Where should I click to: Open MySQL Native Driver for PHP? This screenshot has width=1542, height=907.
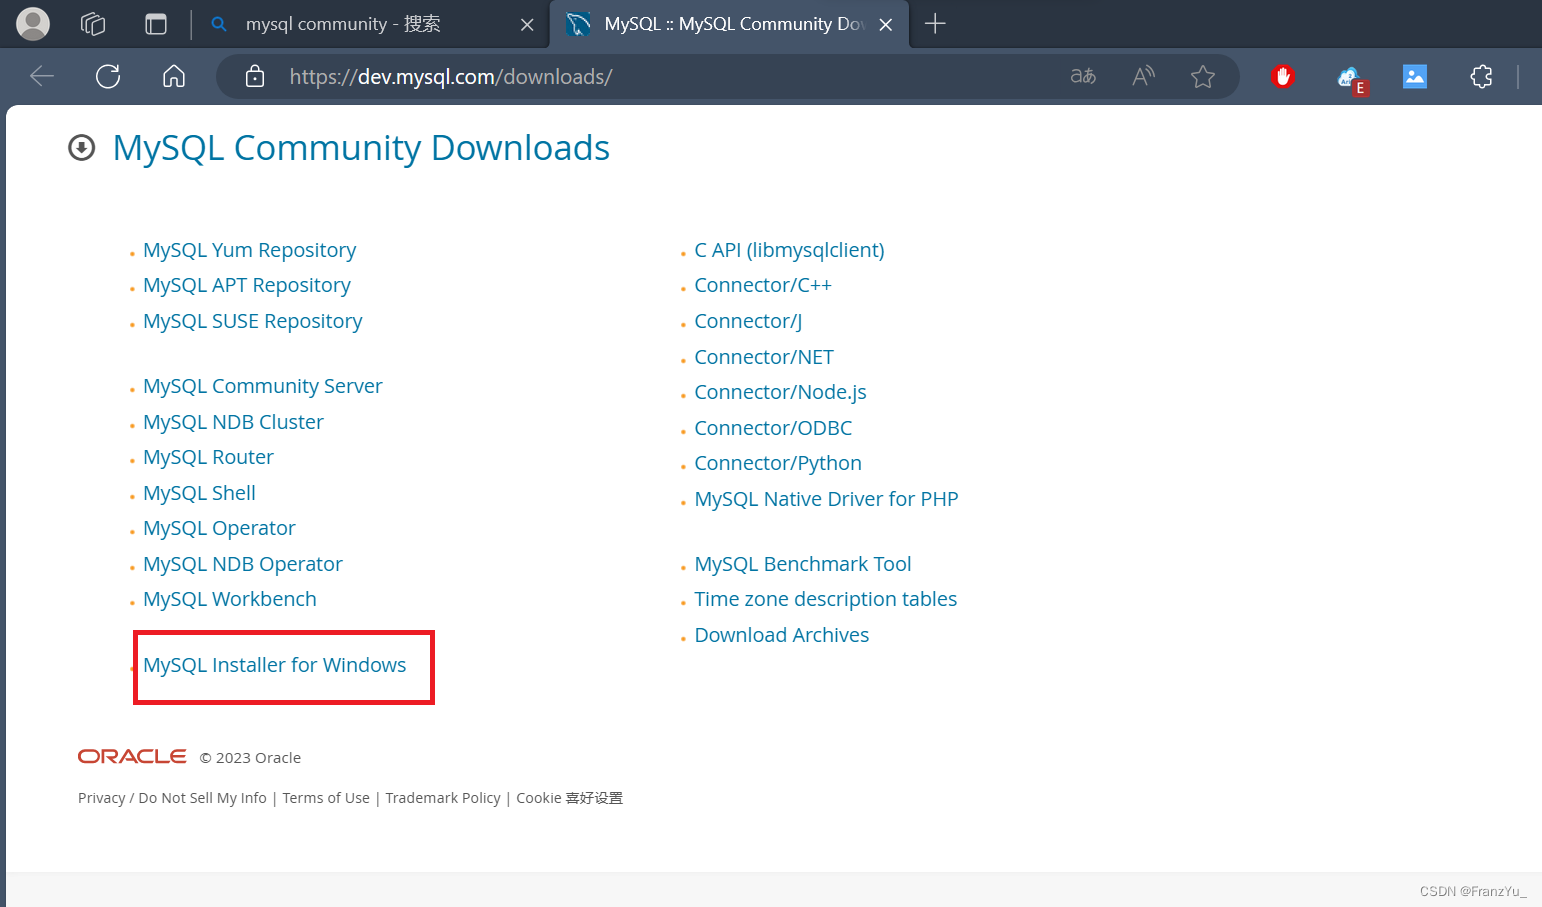(827, 499)
